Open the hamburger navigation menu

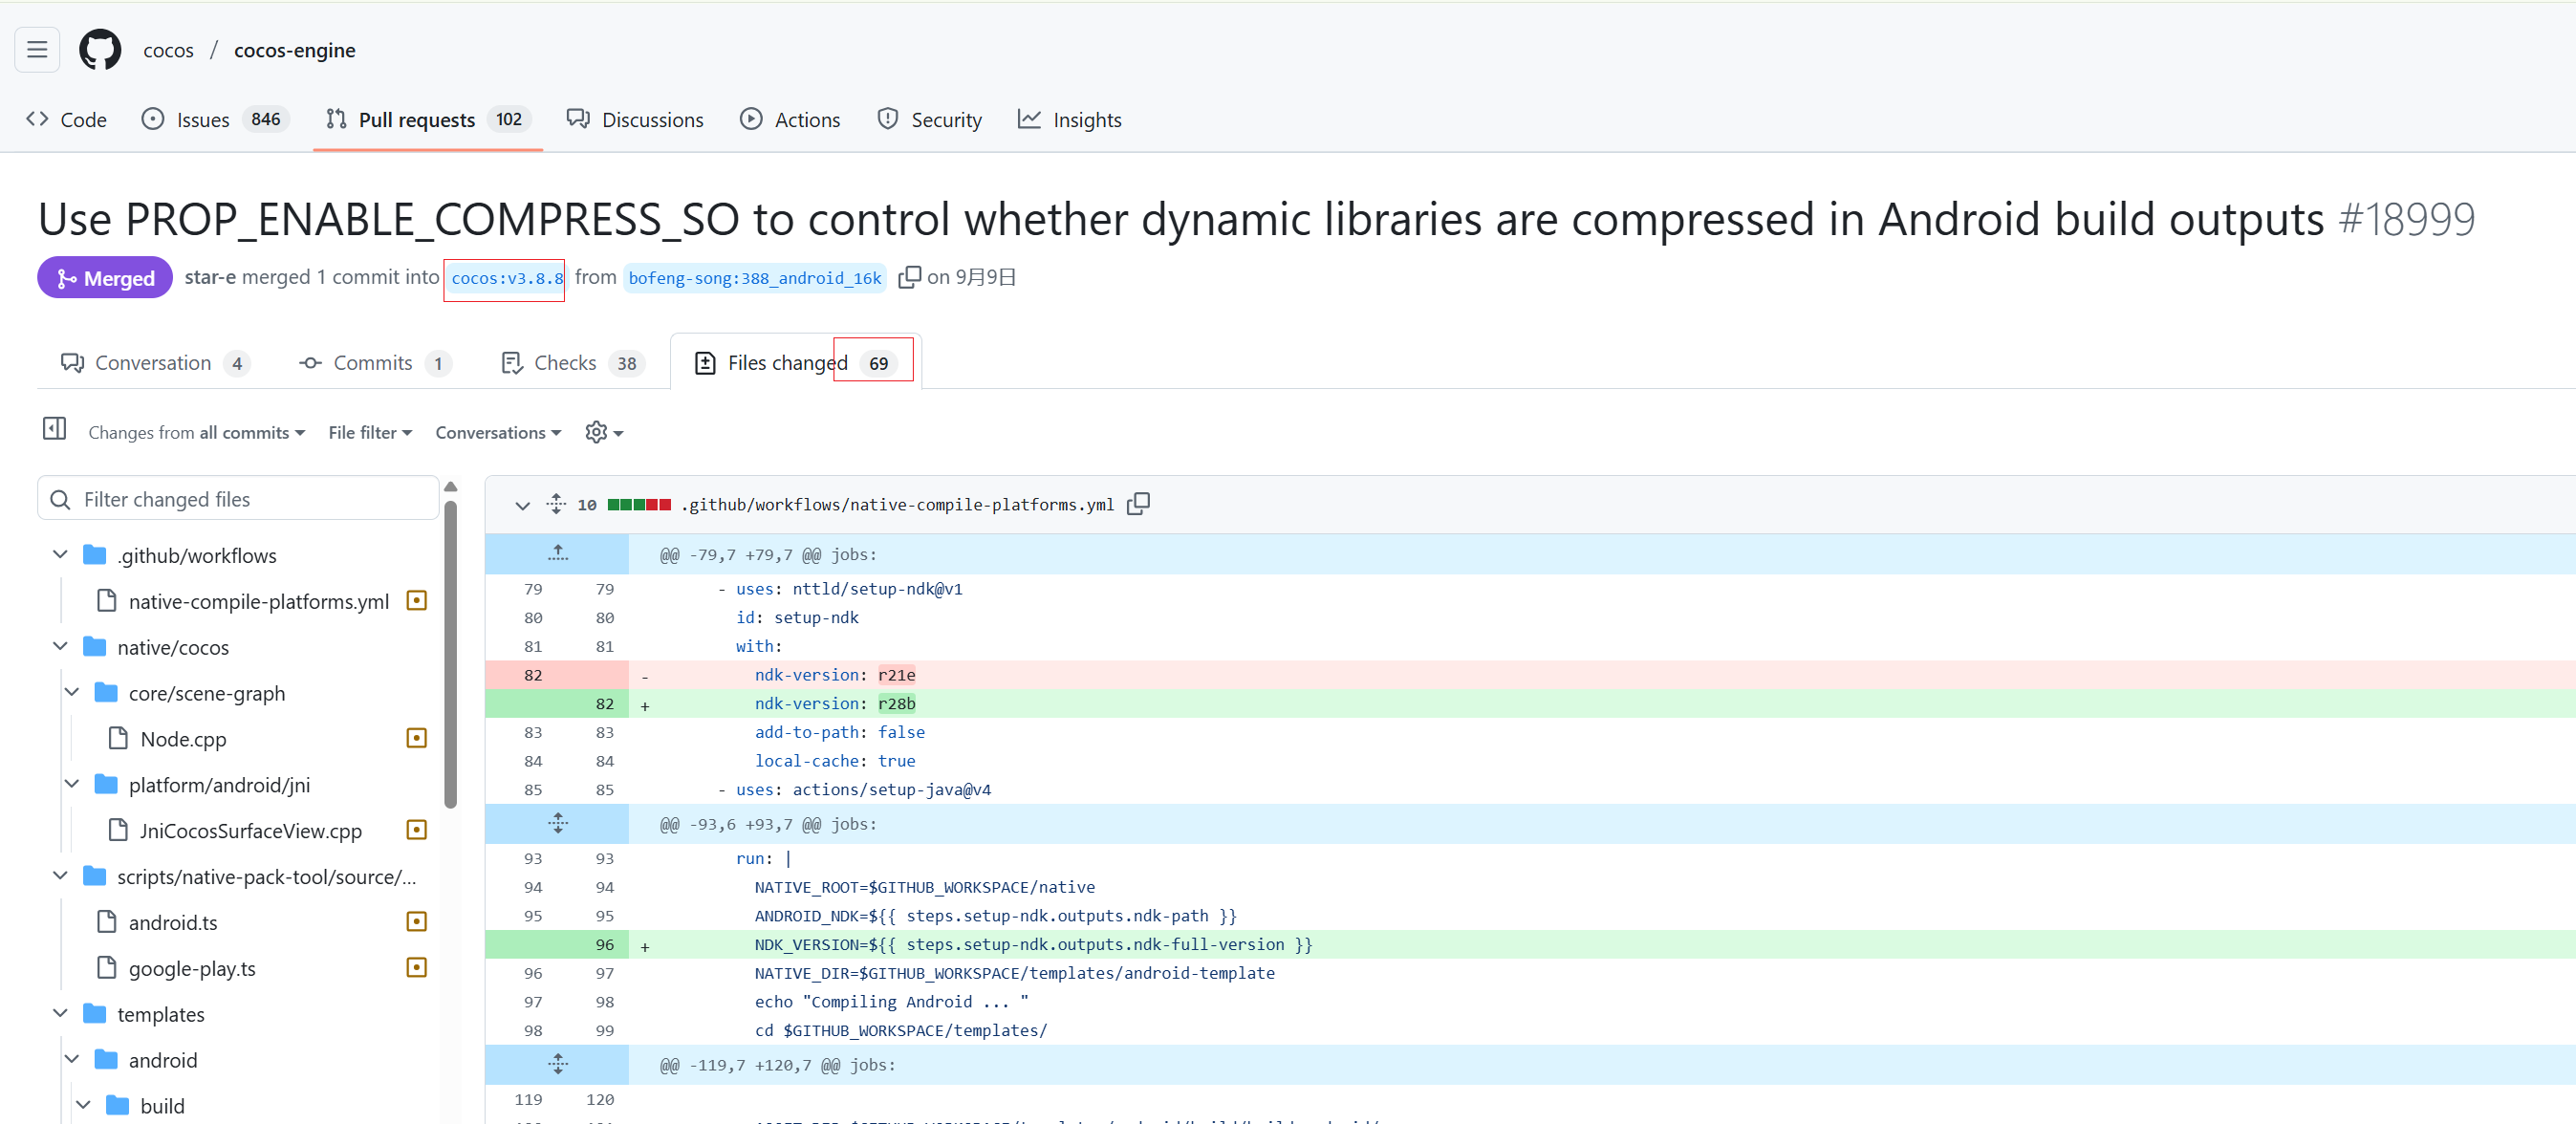click(37, 50)
